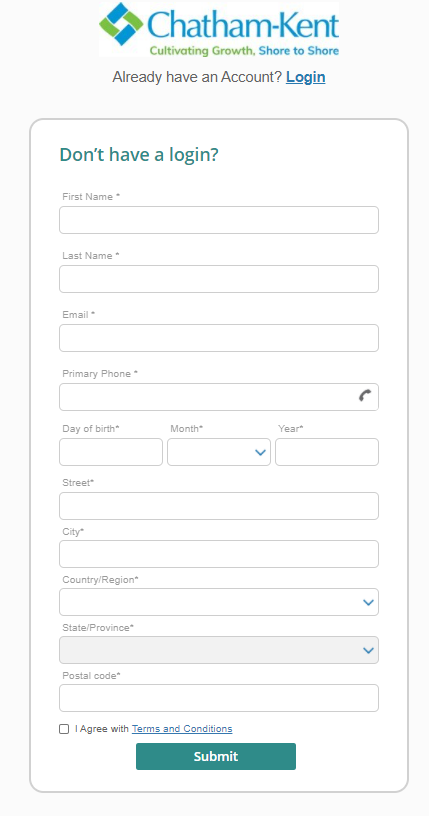Click the phone icon in Primary Phone

tap(365, 396)
